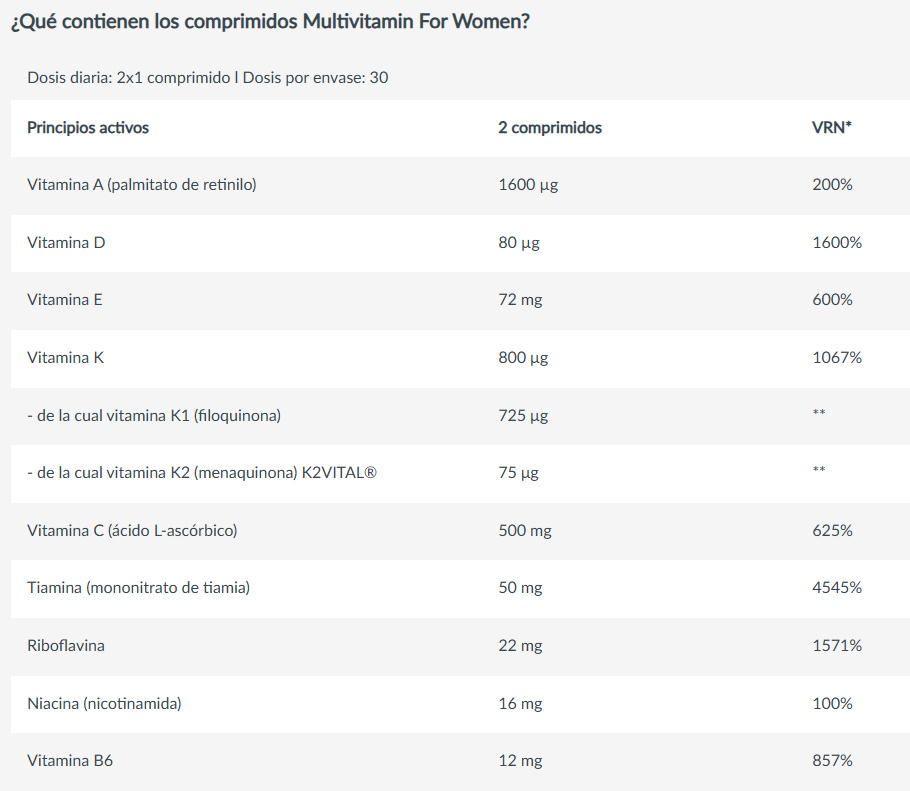The height and width of the screenshot is (791, 910).
Task: Click the Multivitamin For Women heading
Action: pos(270,21)
